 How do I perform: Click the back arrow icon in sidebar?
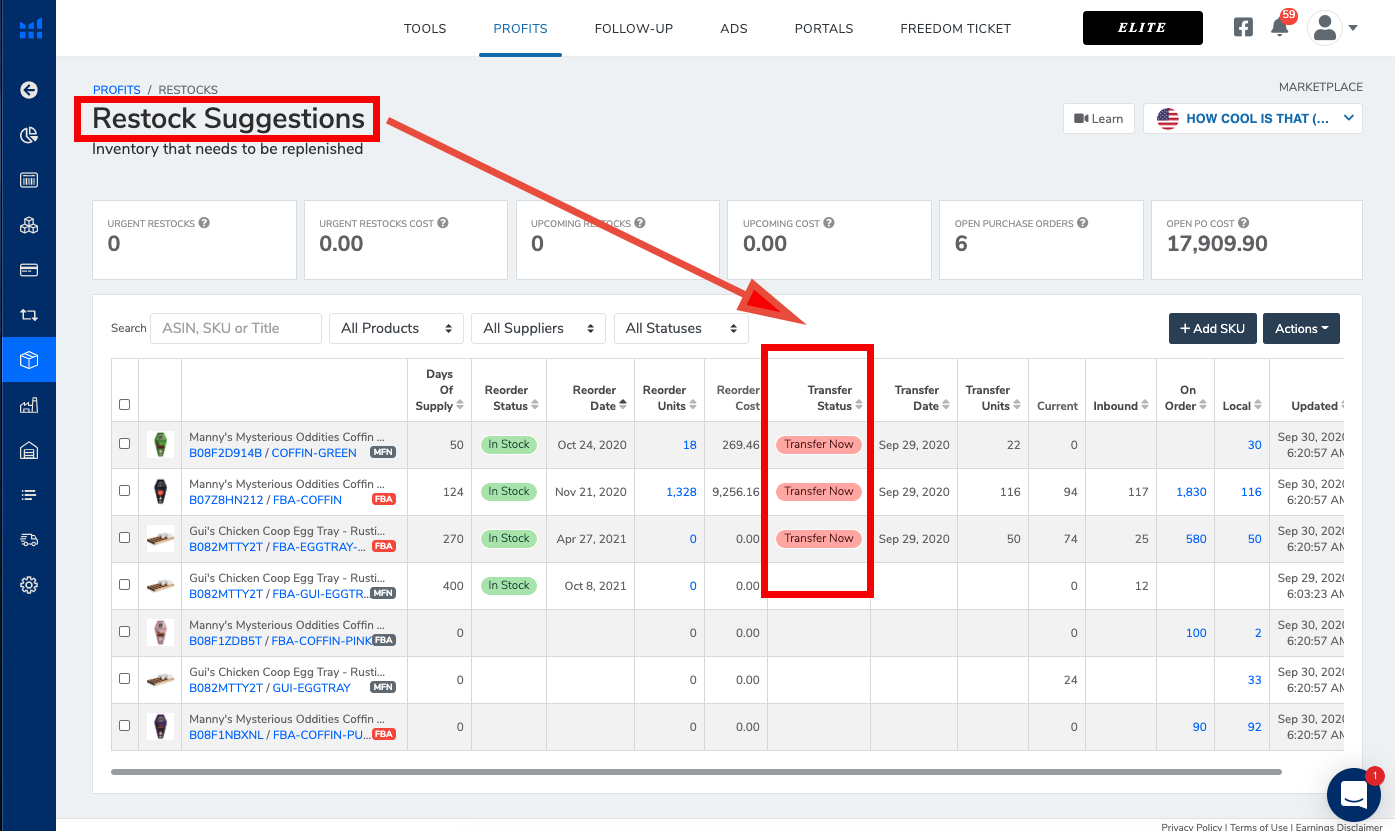(29, 90)
